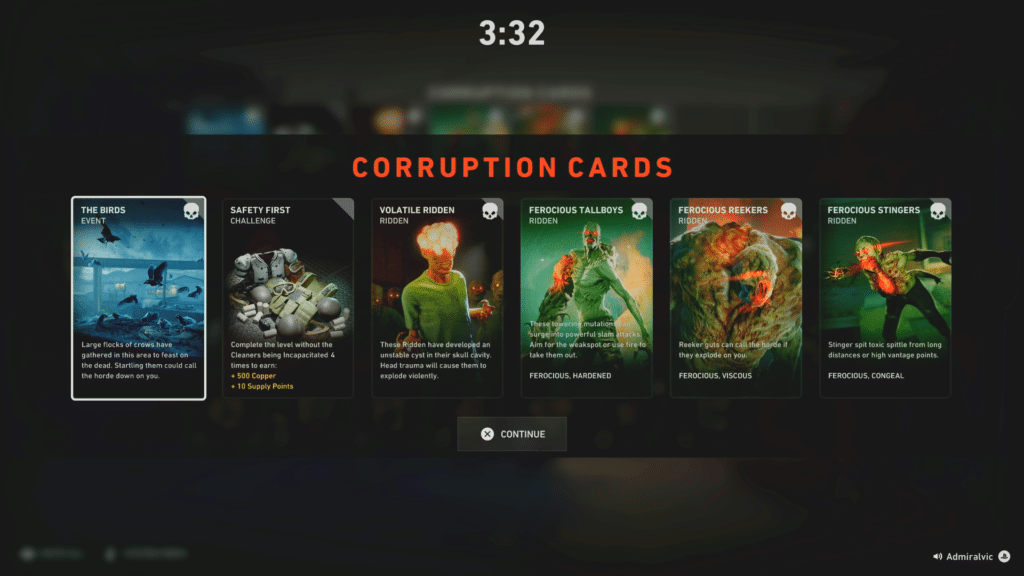This screenshot has width=1024, height=576.
Task: Select the Ferocious Reekers card
Action: pos(736,298)
